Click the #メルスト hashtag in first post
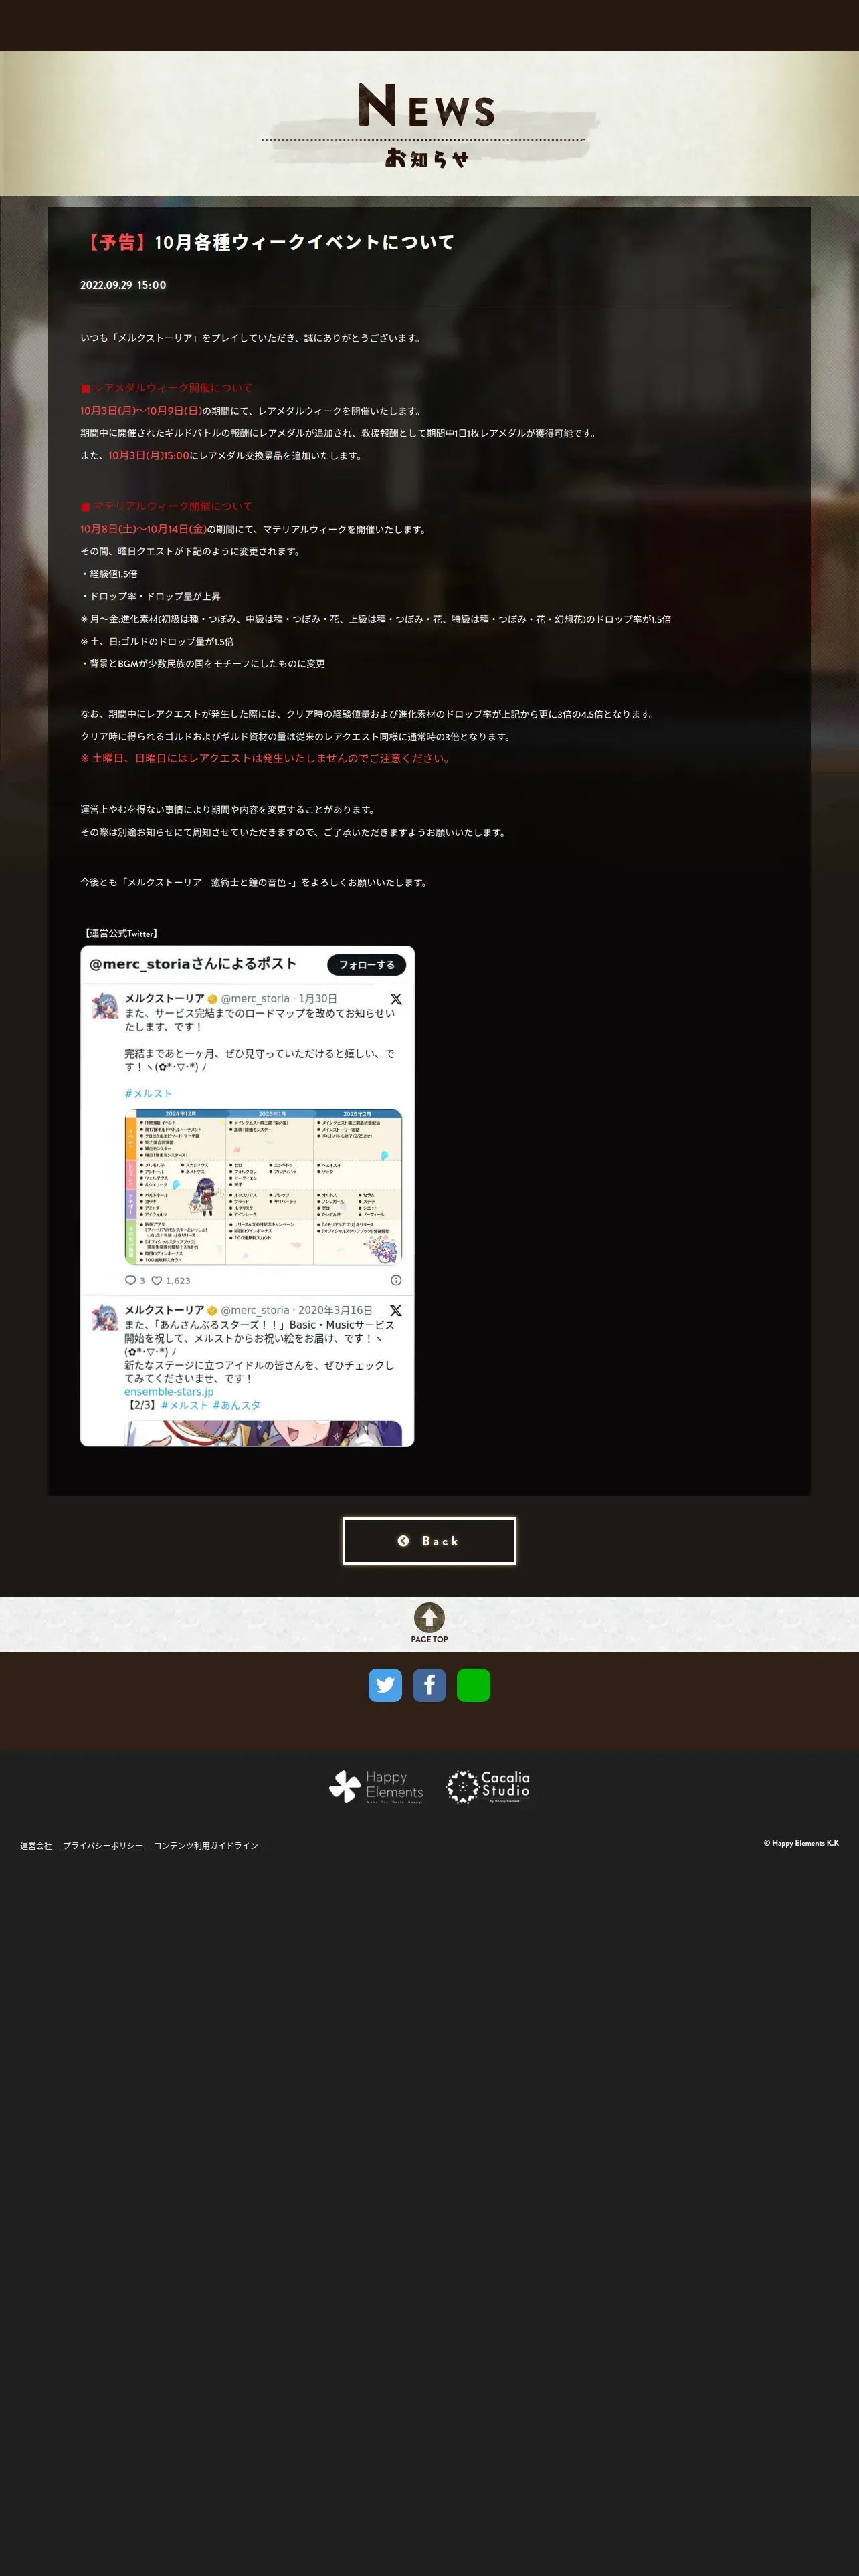 [x=148, y=1094]
